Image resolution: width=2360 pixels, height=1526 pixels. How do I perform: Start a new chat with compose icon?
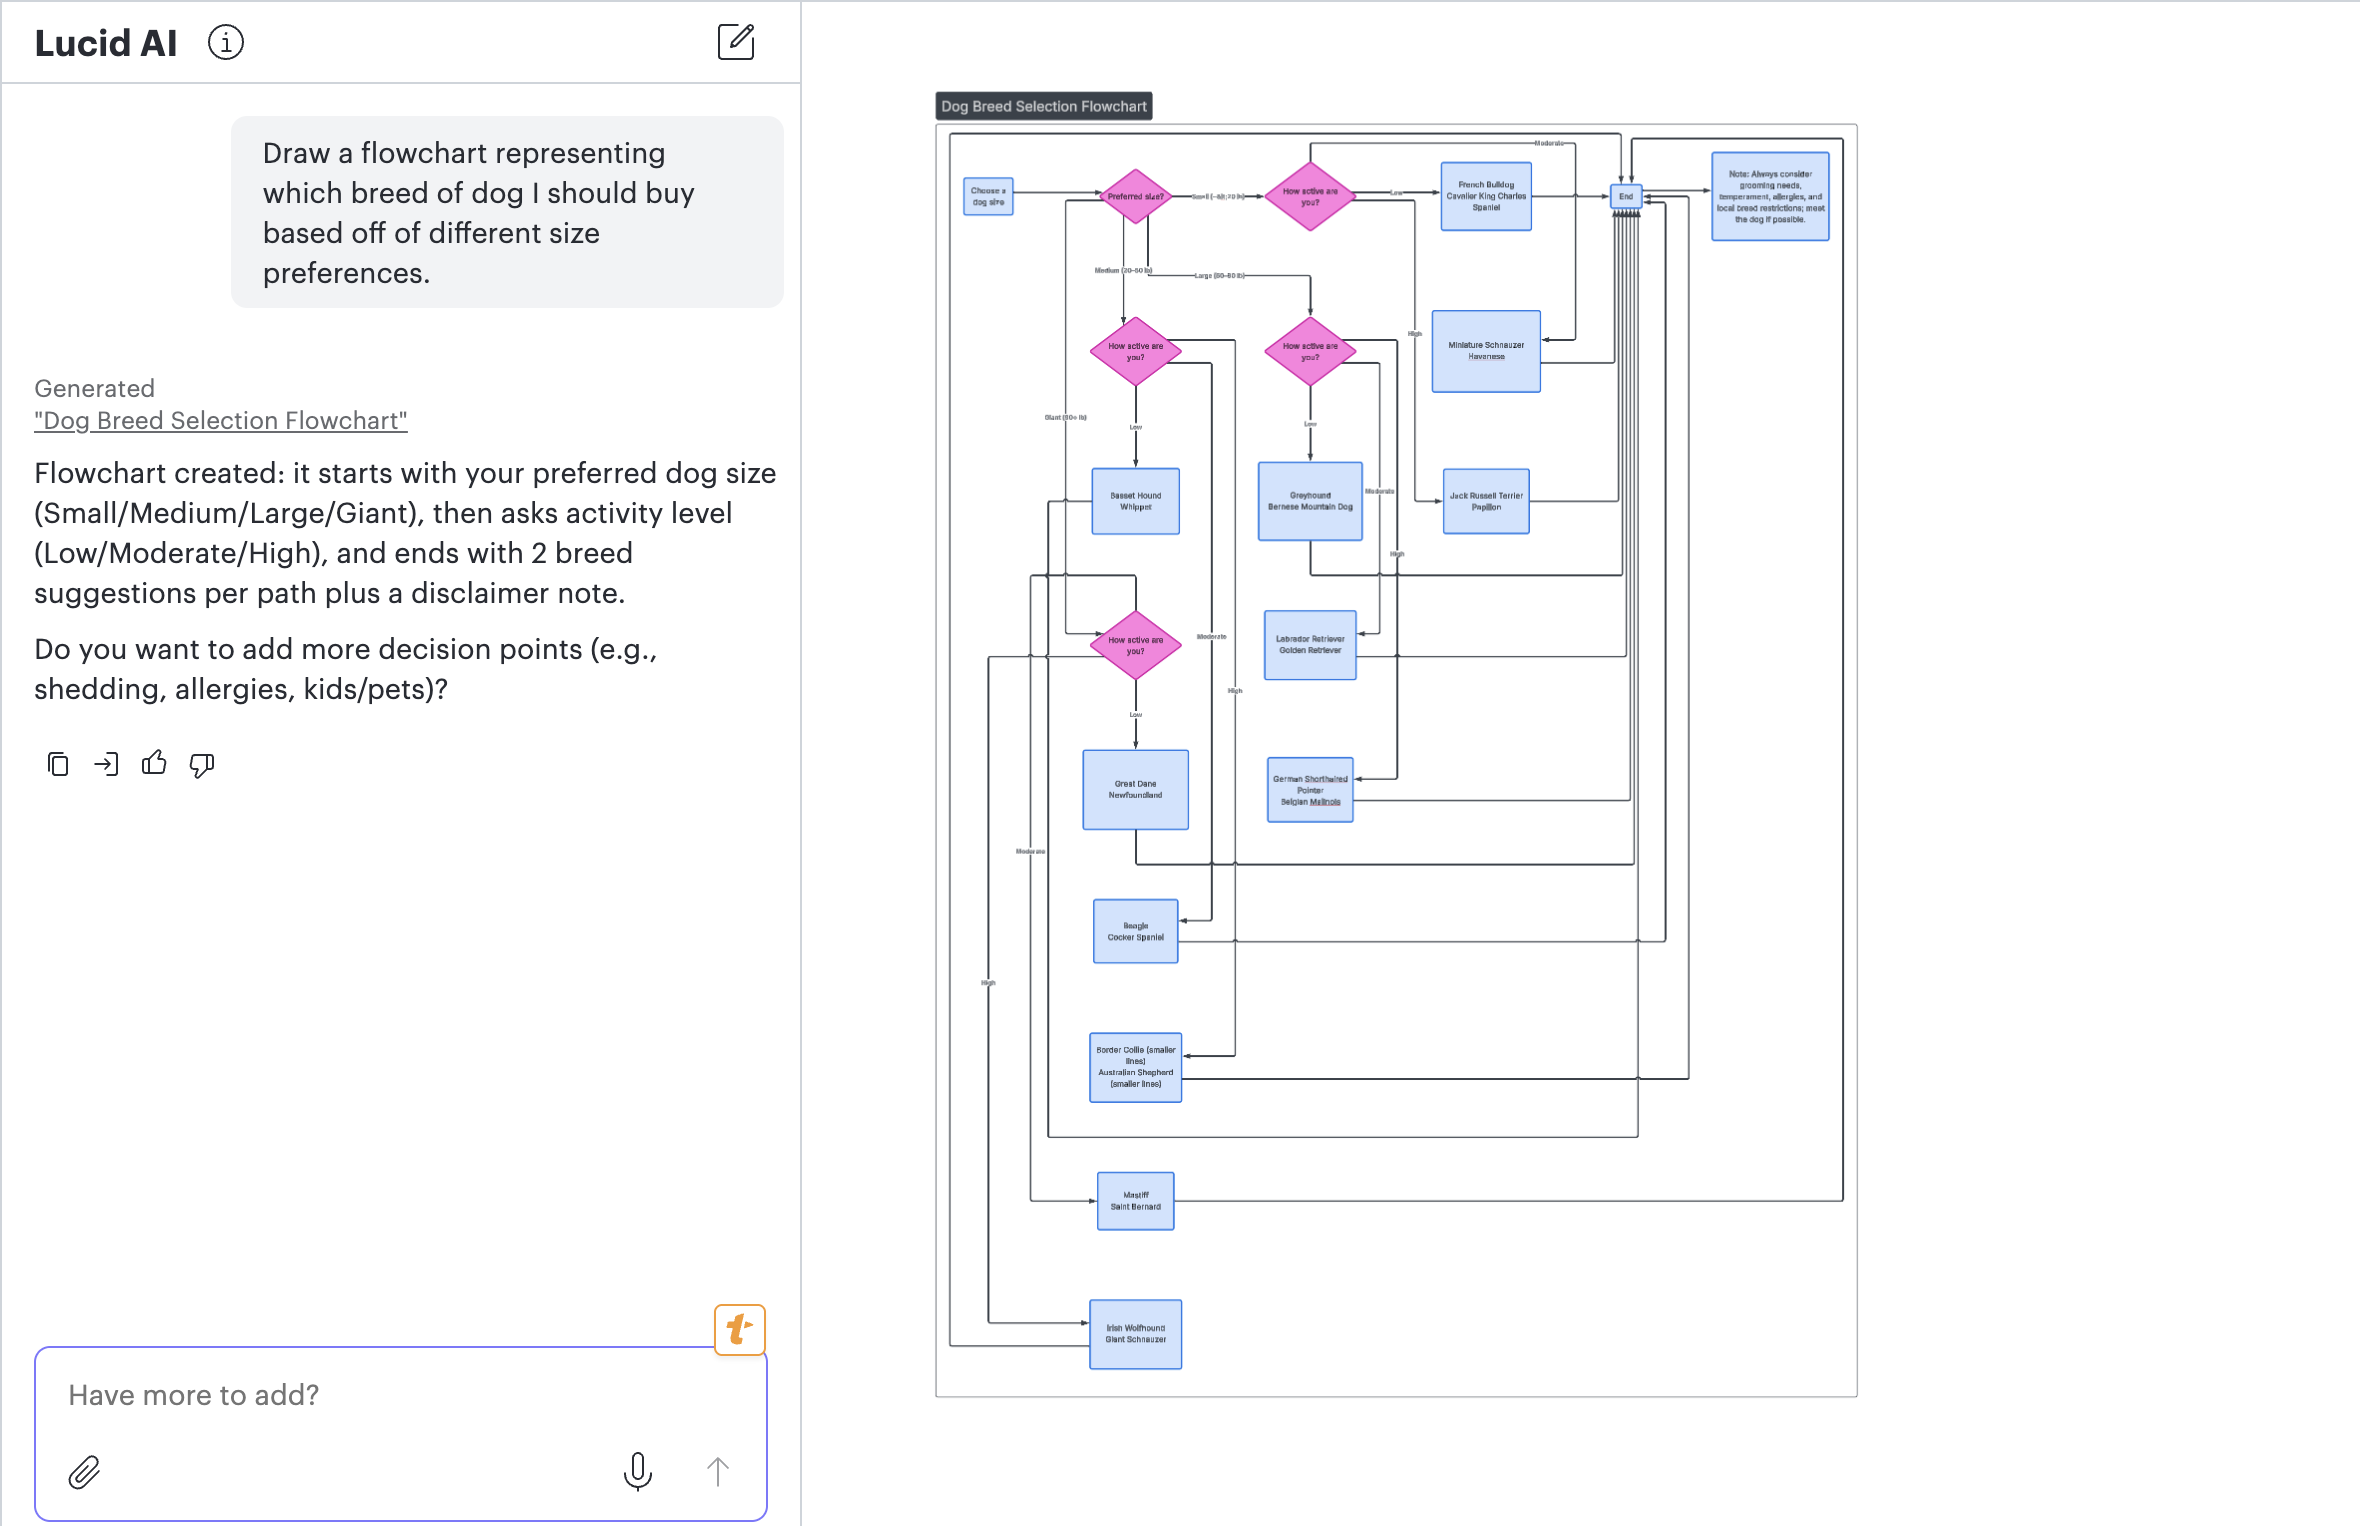736,42
